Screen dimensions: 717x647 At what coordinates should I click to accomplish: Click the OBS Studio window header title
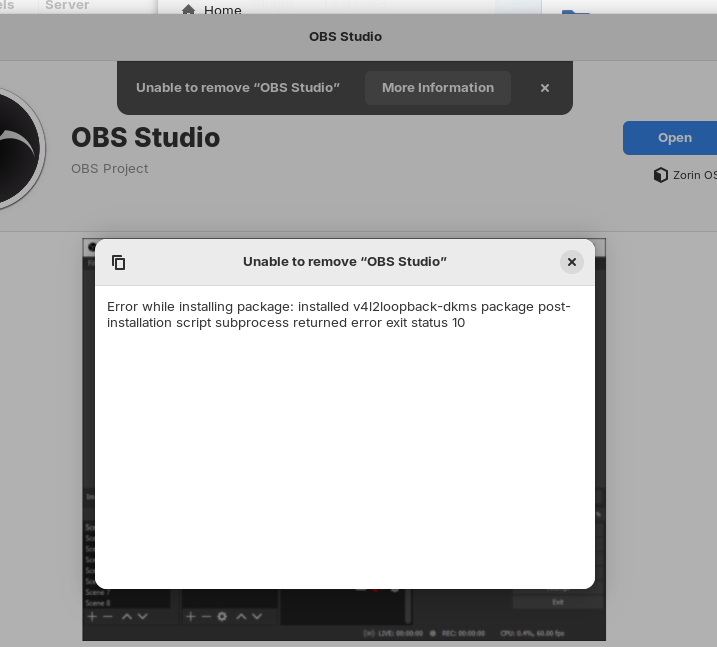[x=345, y=37]
